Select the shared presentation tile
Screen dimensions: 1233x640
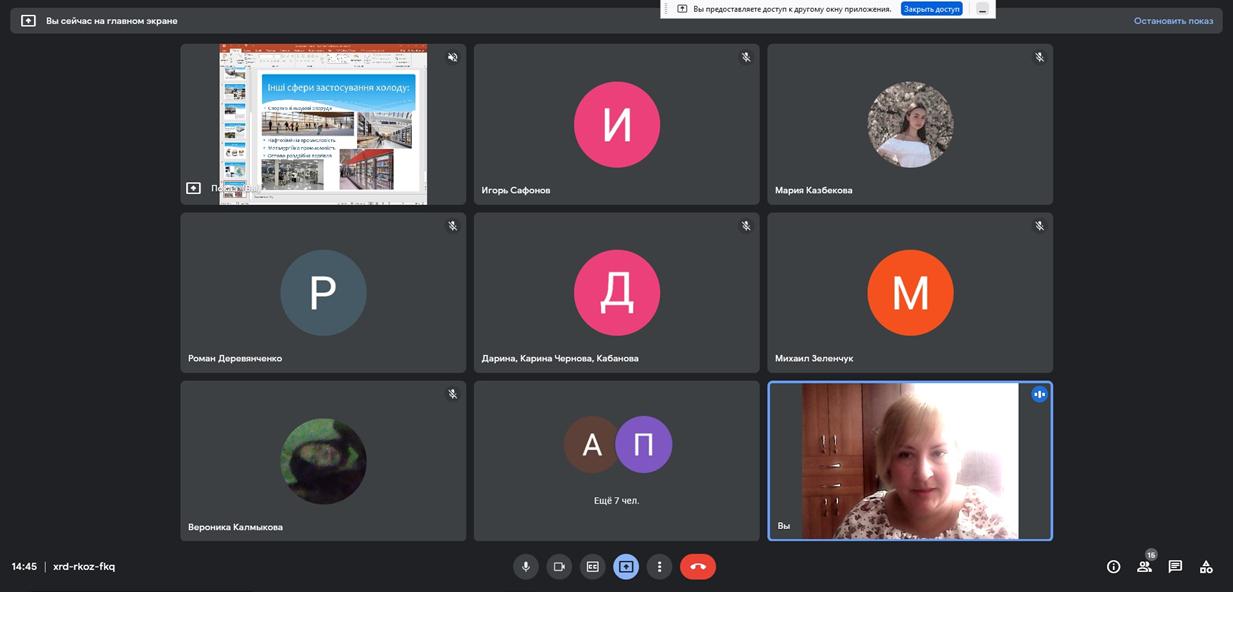tap(323, 124)
